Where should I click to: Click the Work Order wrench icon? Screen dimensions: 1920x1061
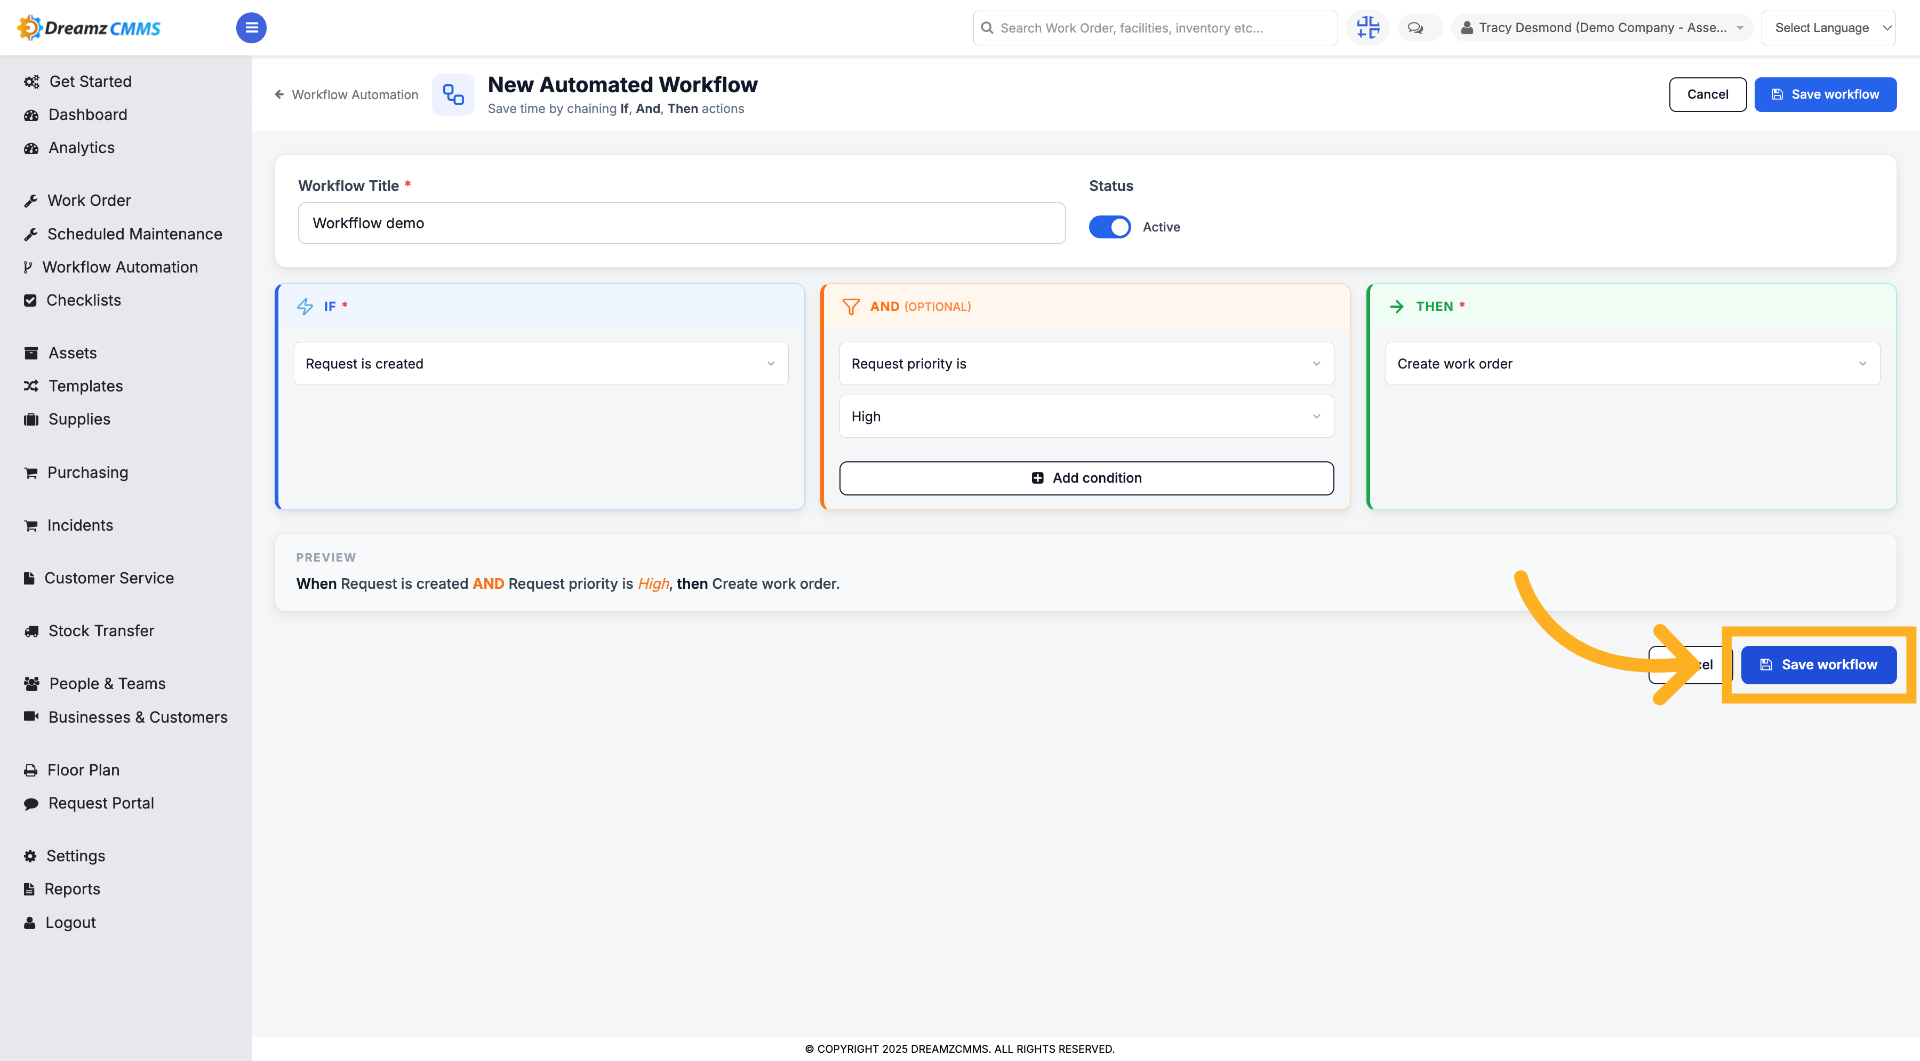pos(31,201)
